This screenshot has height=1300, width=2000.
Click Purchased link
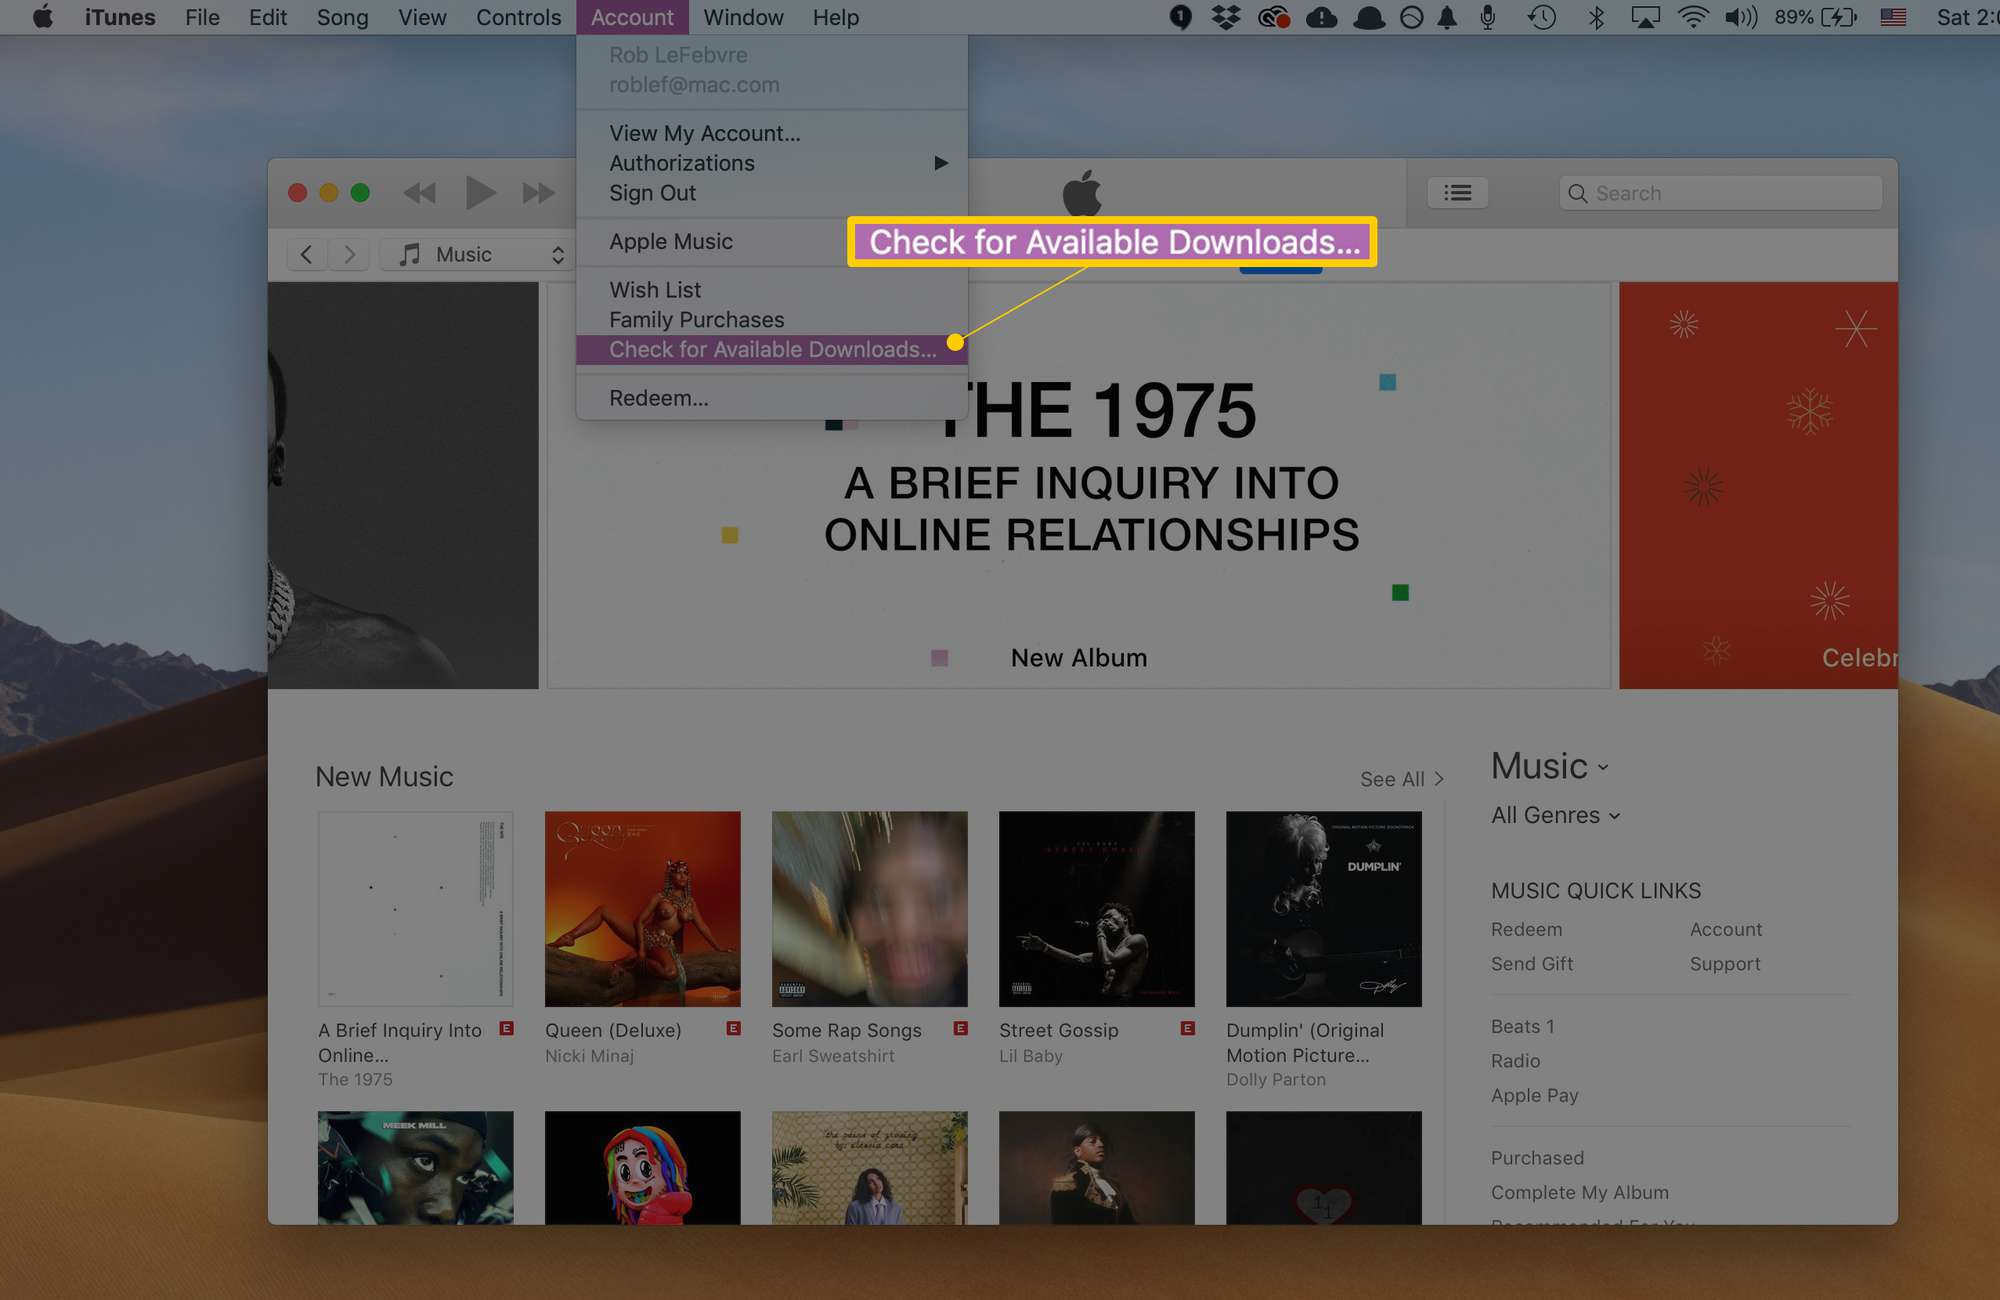pyautogui.click(x=1537, y=1158)
